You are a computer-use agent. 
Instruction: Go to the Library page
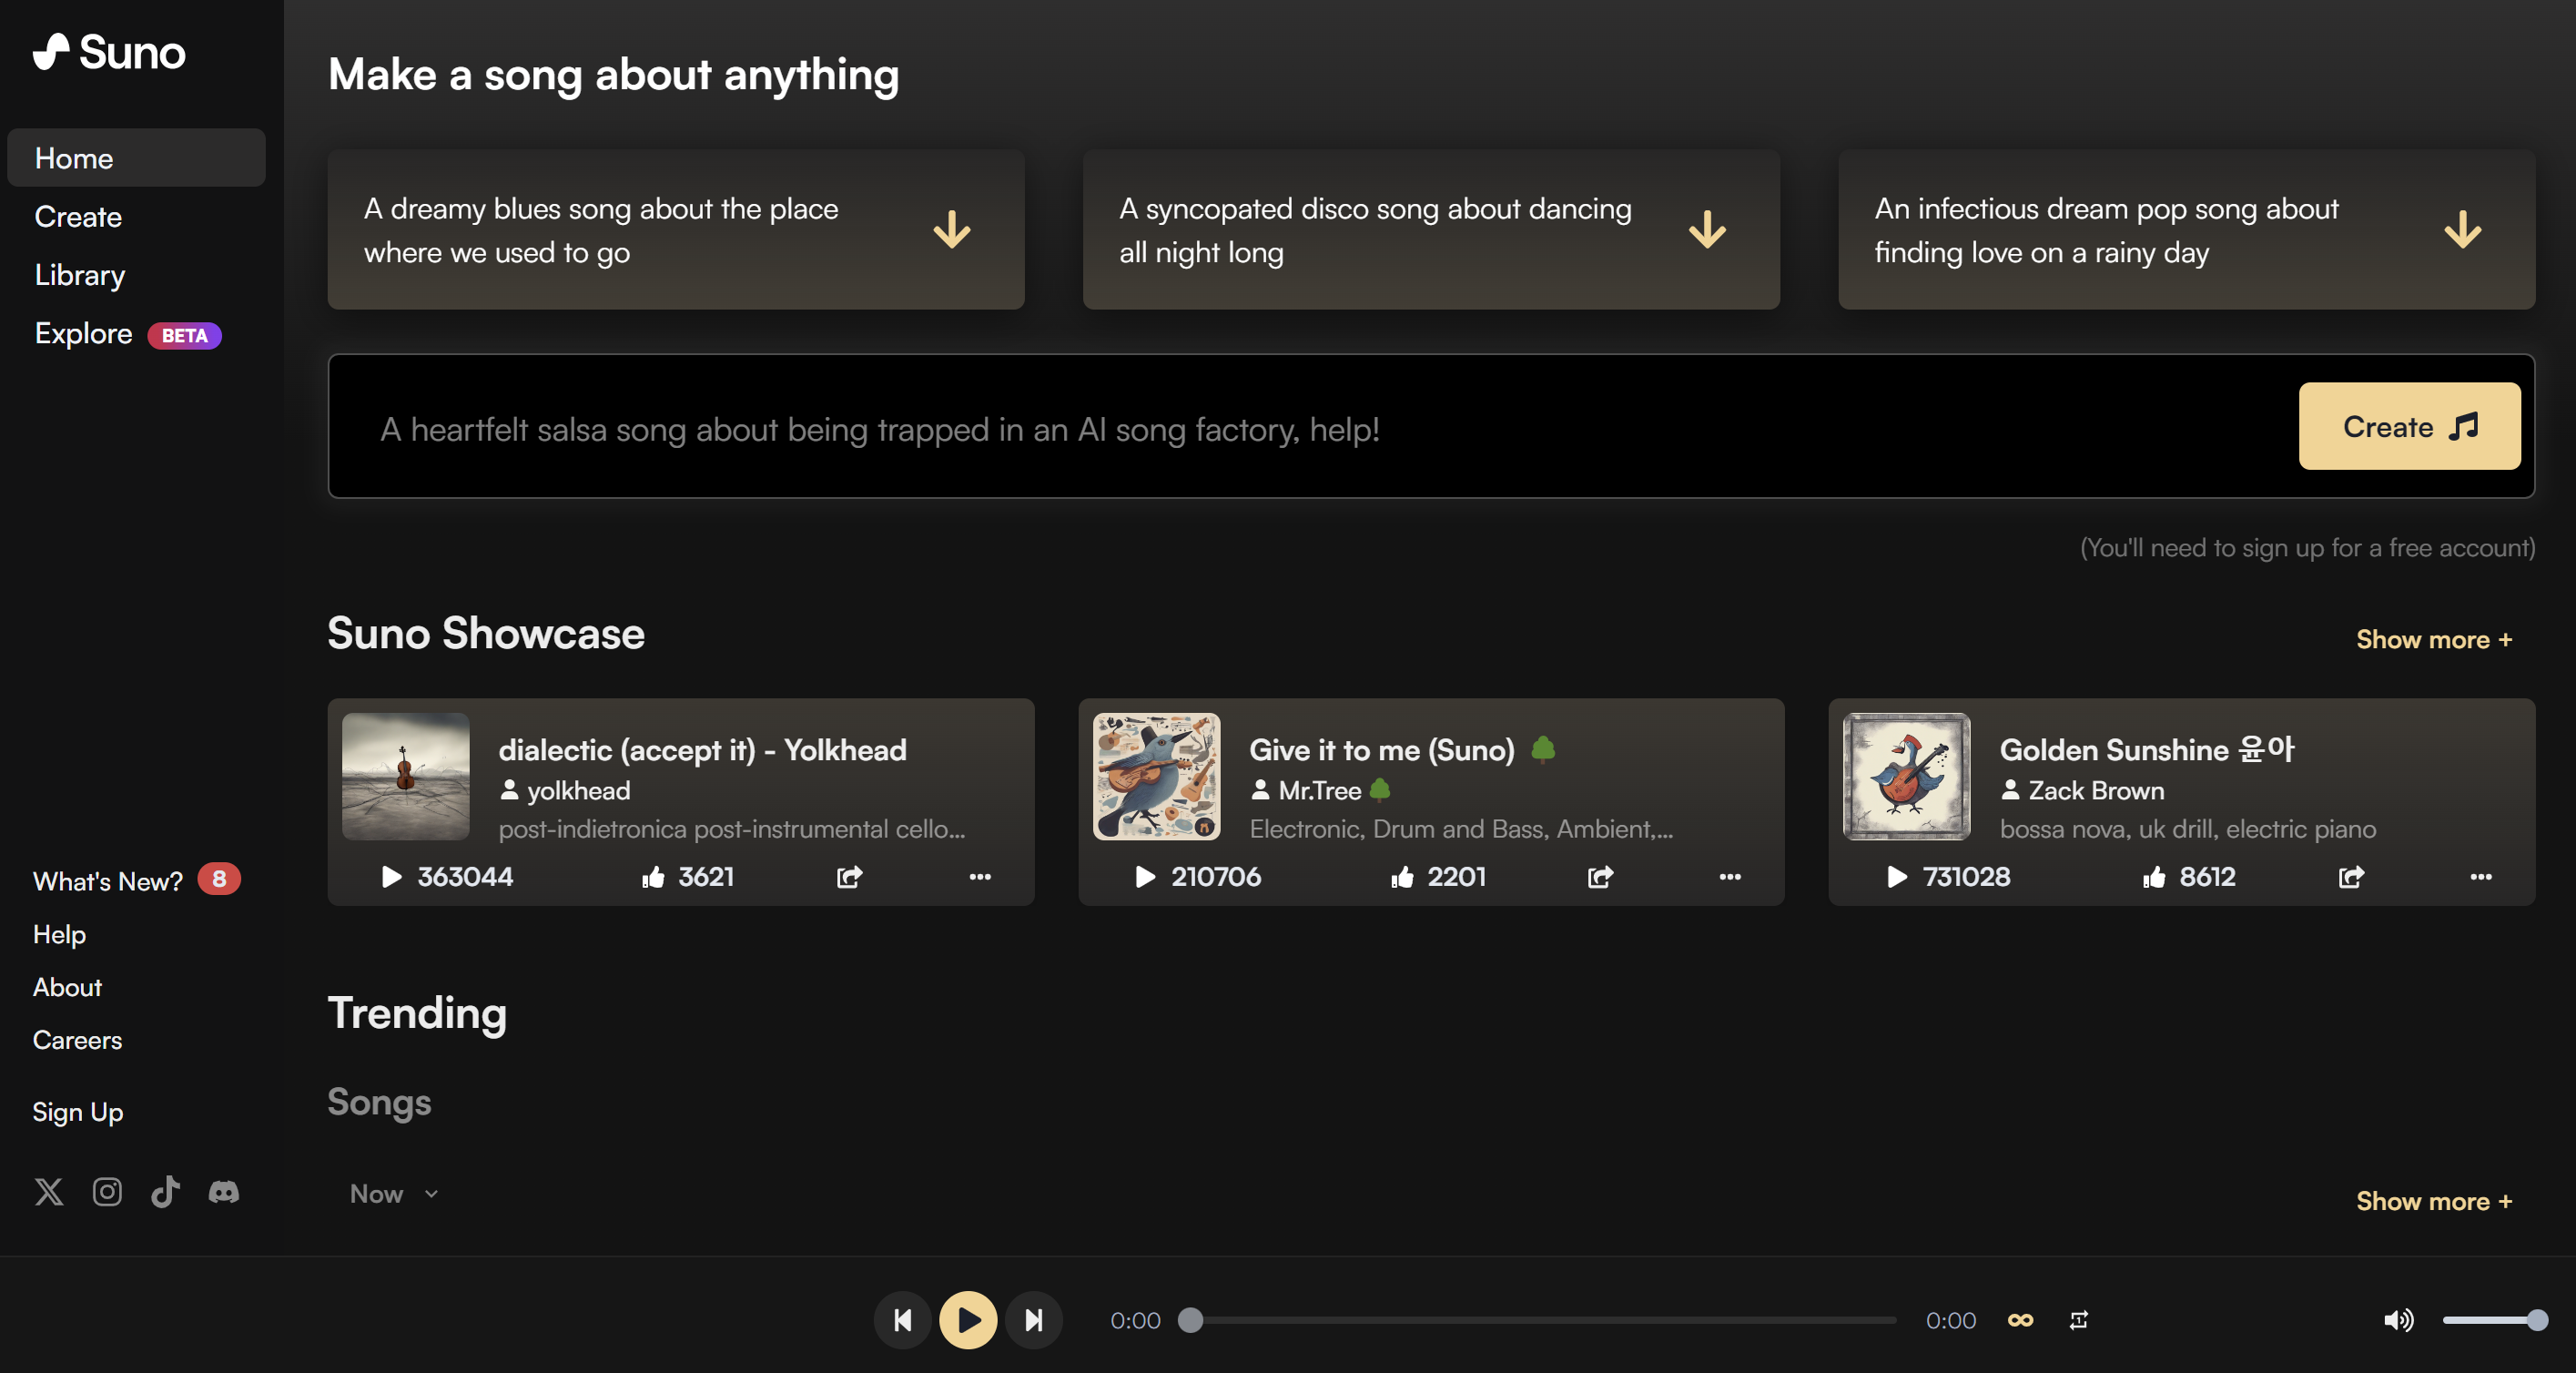tap(80, 275)
